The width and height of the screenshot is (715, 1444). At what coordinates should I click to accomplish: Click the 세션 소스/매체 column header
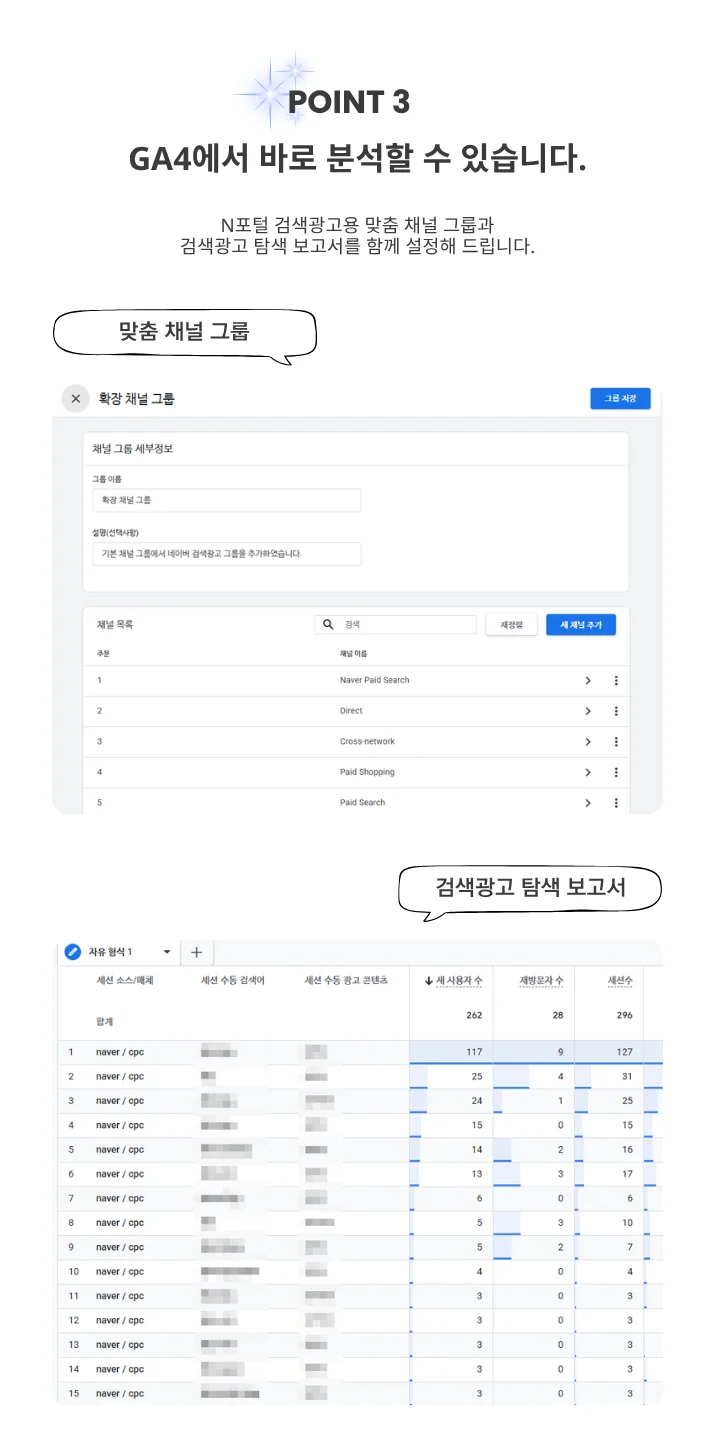click(124, 981)
